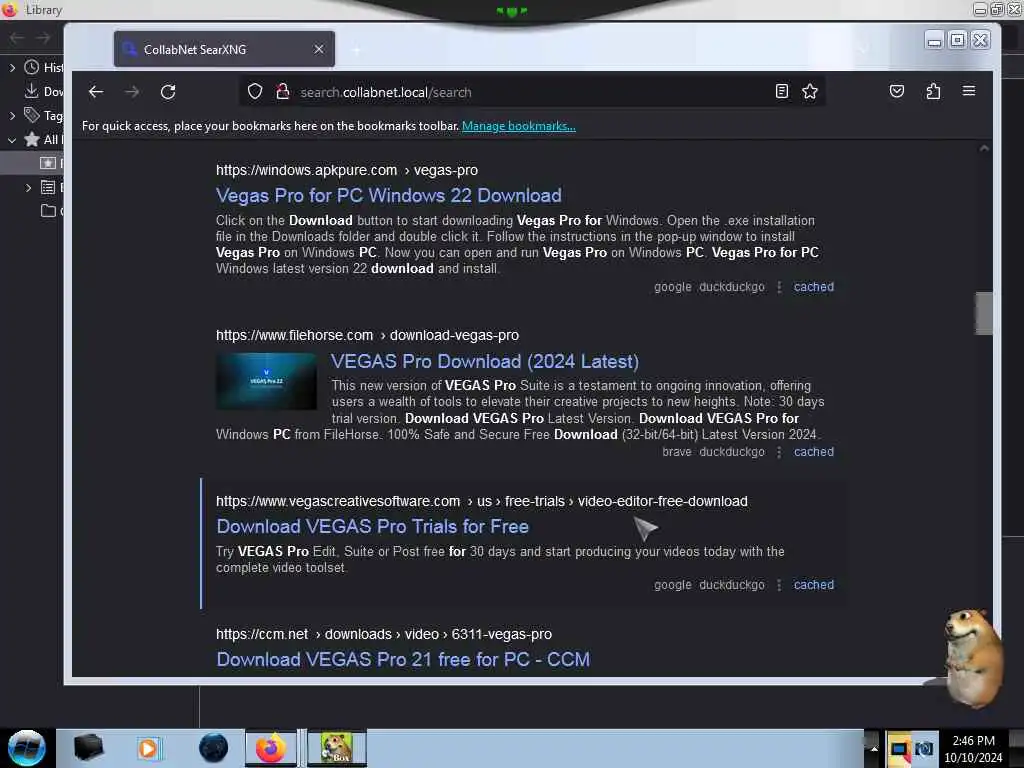Open VEGAS Pro Download (2024 Latest) result
1024x768 pixels.
[485, 361]
